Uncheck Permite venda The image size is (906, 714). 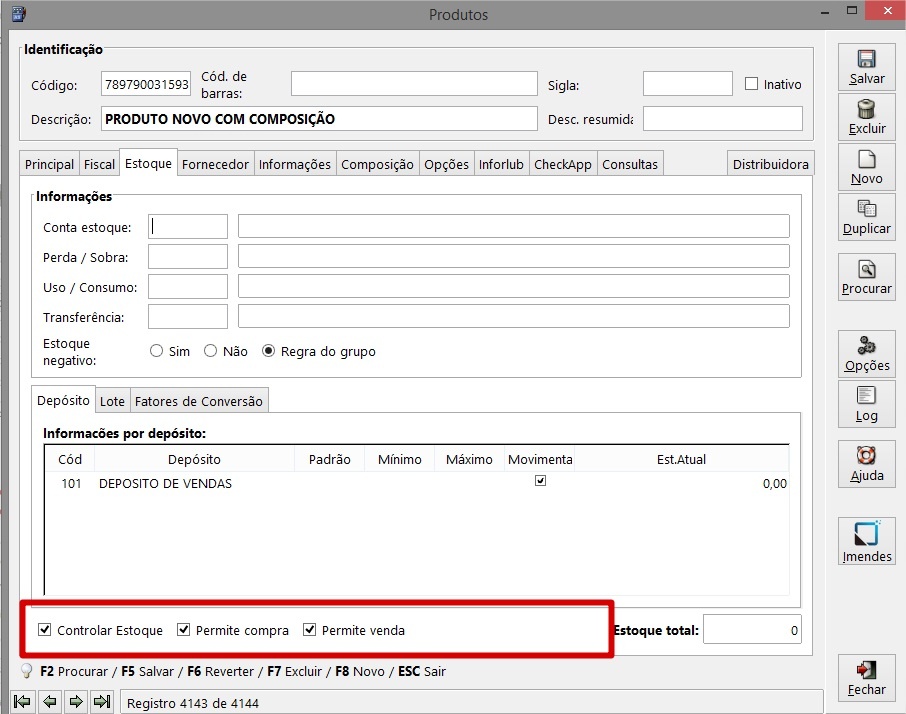point(310,630)
